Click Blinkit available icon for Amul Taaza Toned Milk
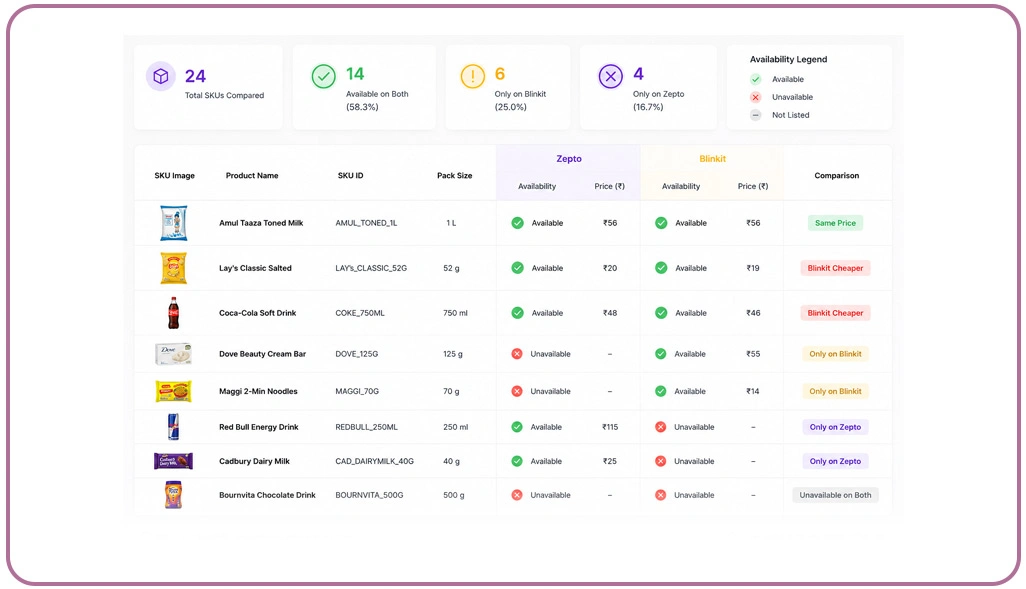Image resolution: width=1026 pixels, height=589 pixels. (x=662, y=223)
